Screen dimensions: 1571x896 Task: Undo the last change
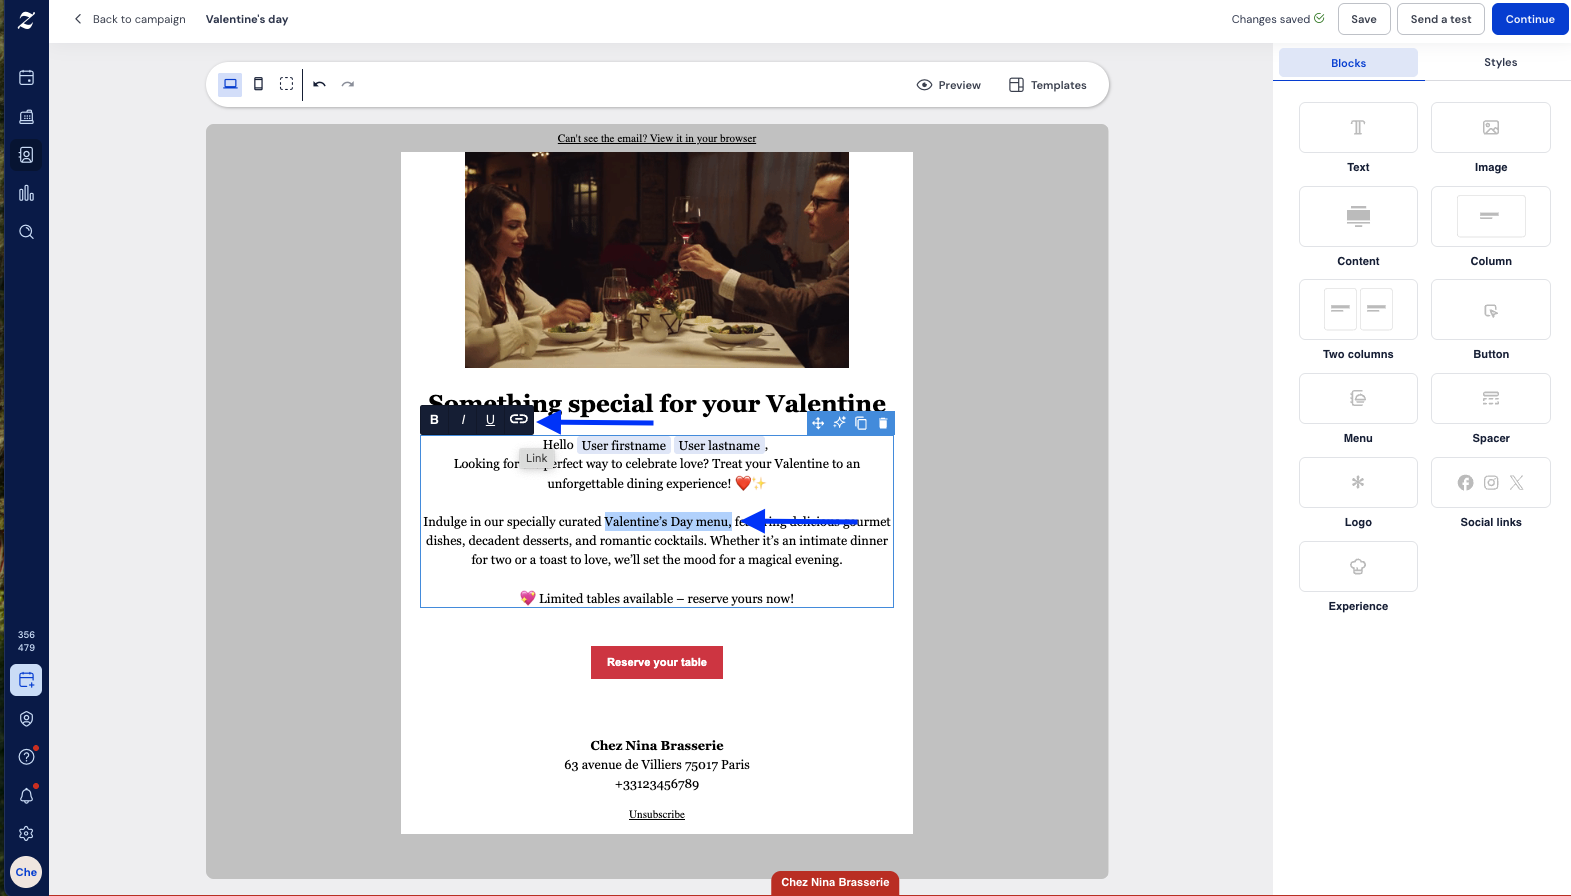coord(320,85)
